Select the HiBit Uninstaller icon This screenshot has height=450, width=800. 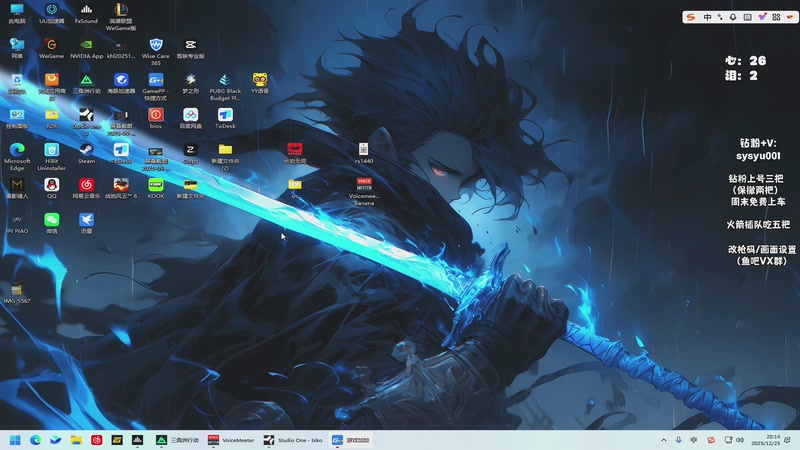52,157
